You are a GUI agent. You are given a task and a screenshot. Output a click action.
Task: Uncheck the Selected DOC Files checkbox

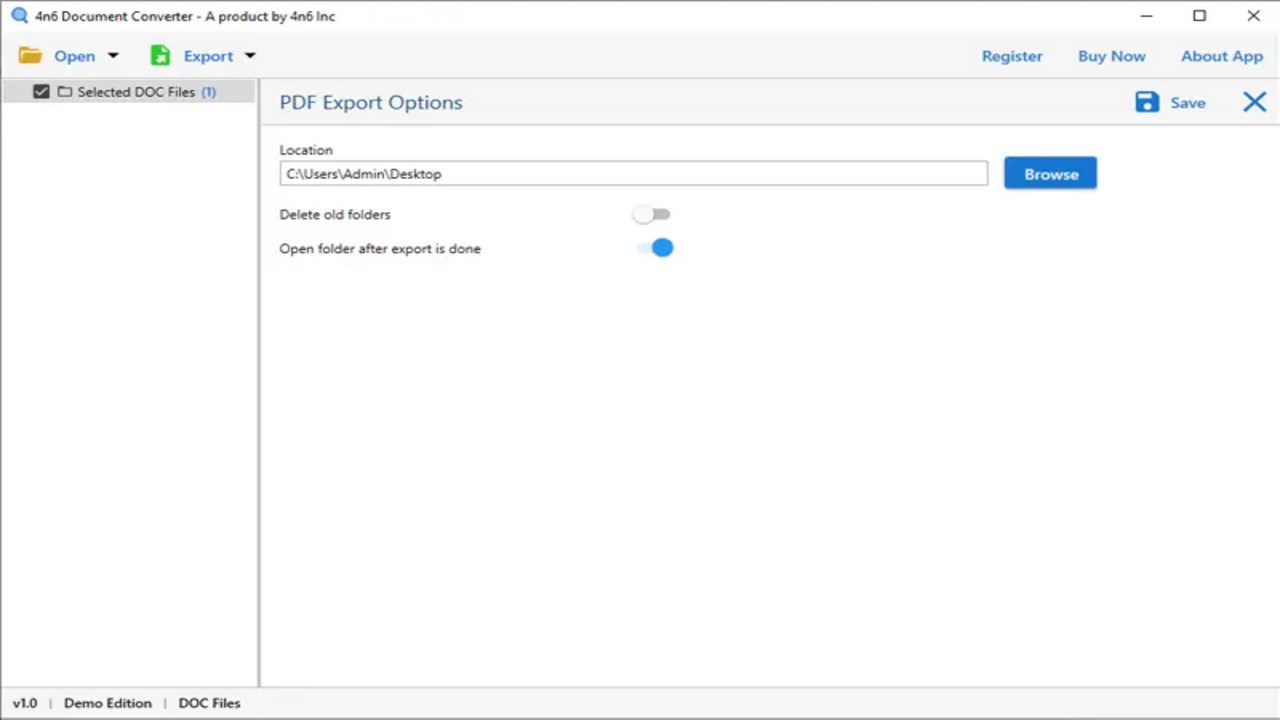coord(41,91)
